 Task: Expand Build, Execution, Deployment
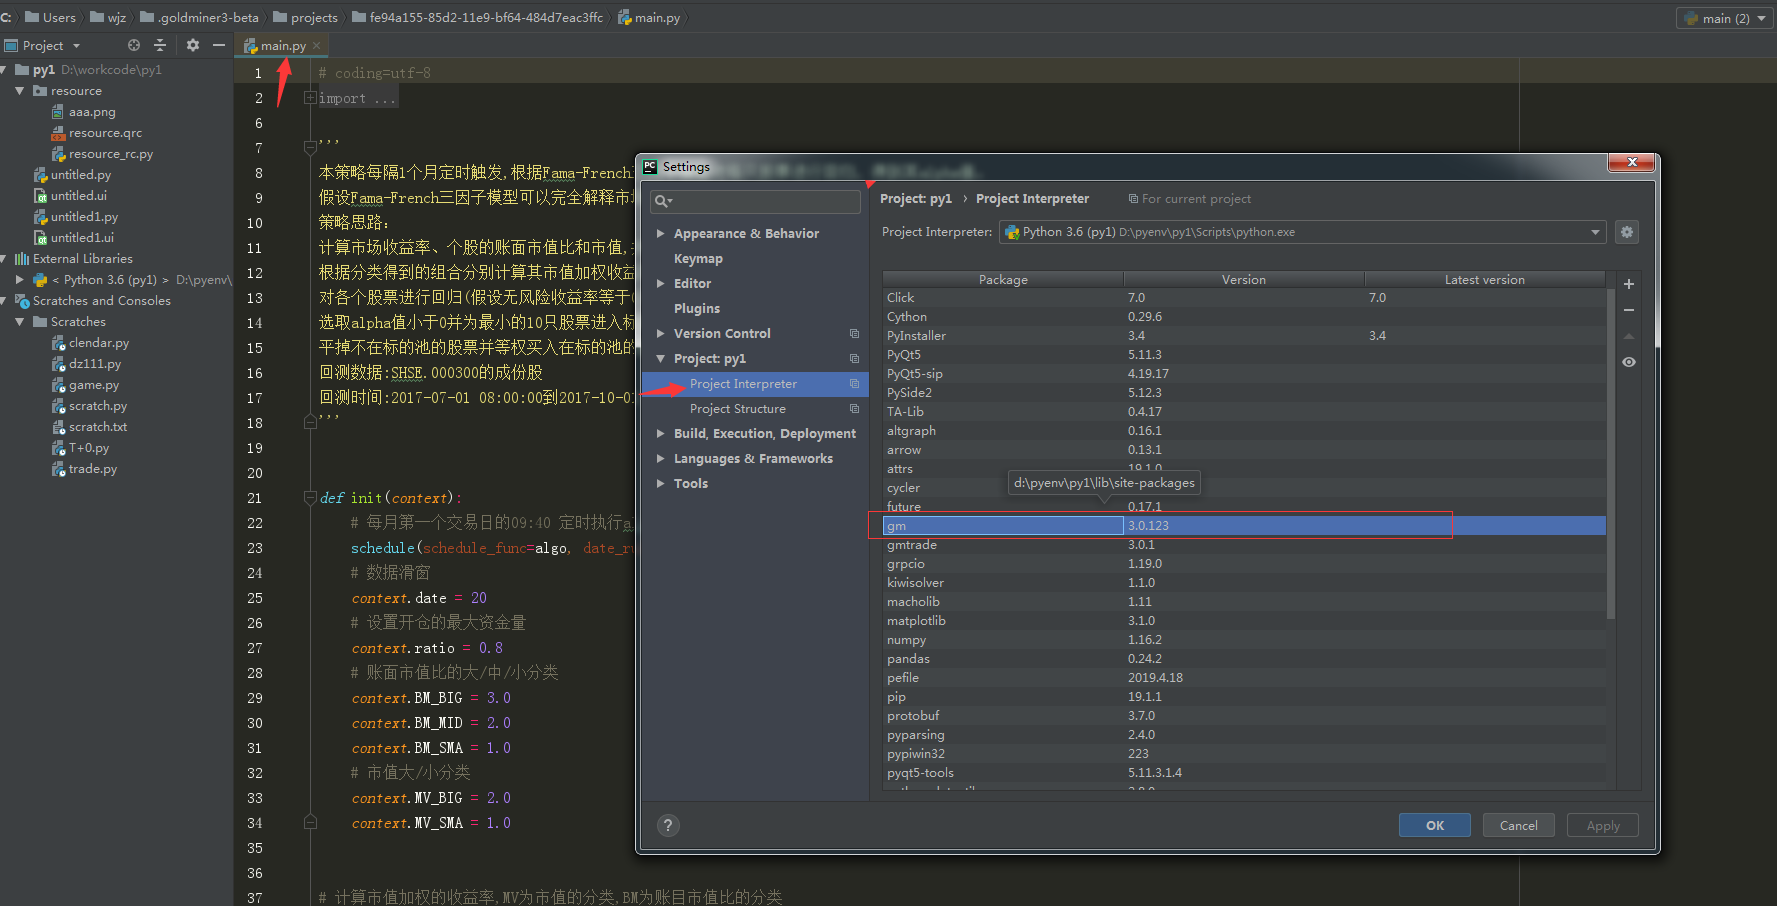(660, 433)
